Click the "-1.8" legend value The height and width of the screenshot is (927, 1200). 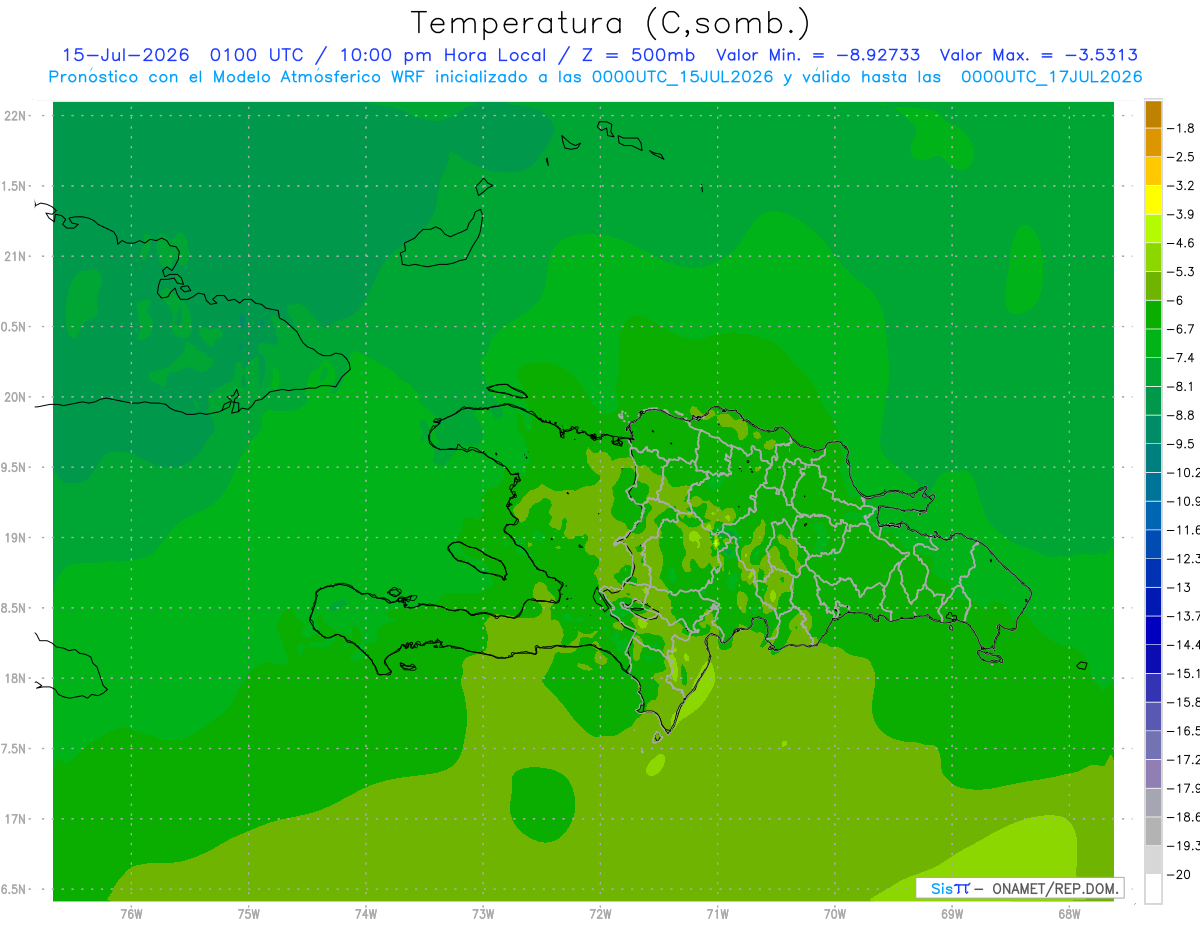[1182, 128]
